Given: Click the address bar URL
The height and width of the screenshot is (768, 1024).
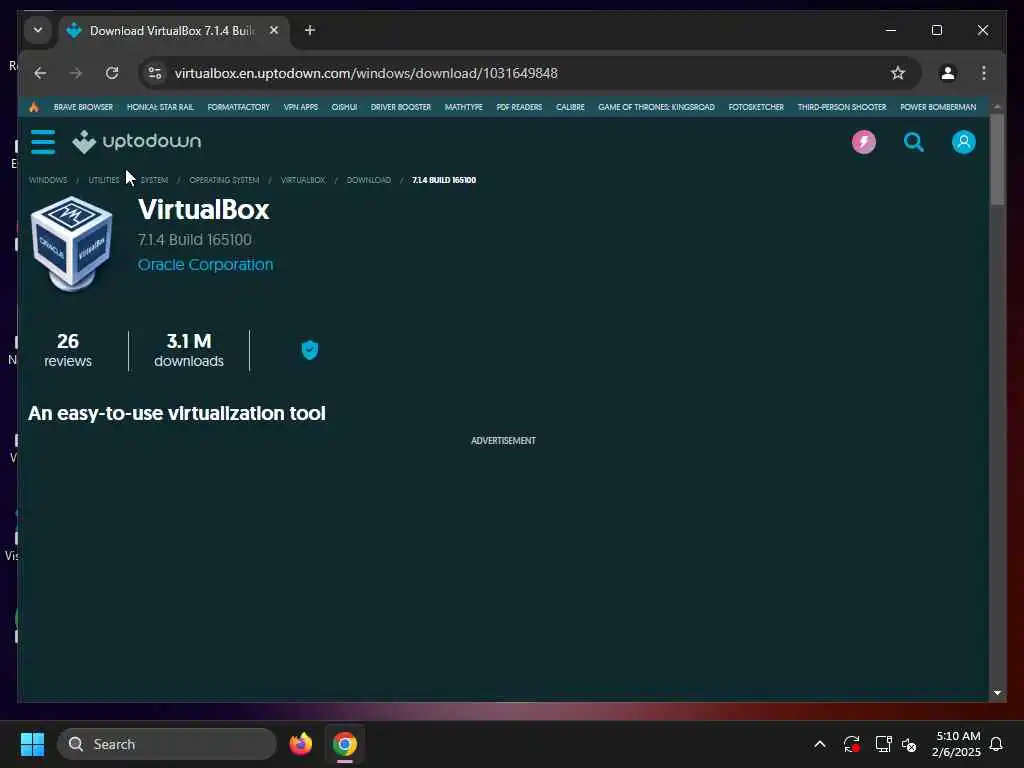Looking at the screenshot, I should [366, 73].
